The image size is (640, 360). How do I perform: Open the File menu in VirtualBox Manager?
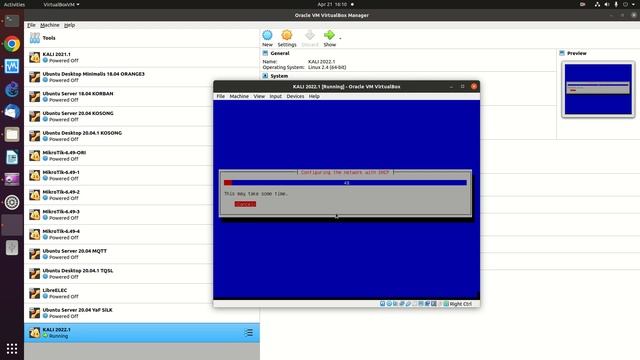coord(31,25)
